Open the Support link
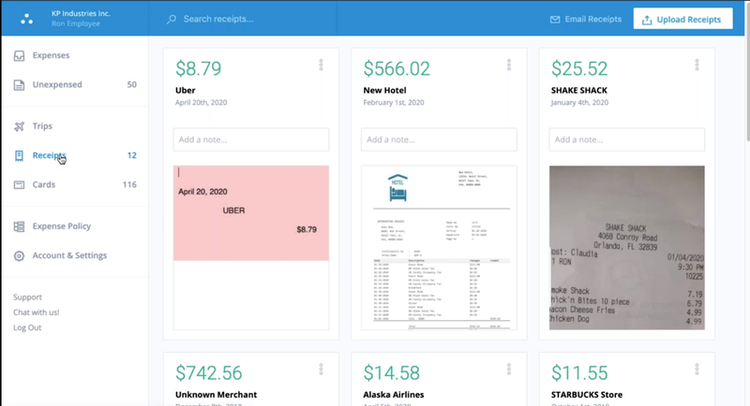This screenshot has height=406, width=750. 27,297
